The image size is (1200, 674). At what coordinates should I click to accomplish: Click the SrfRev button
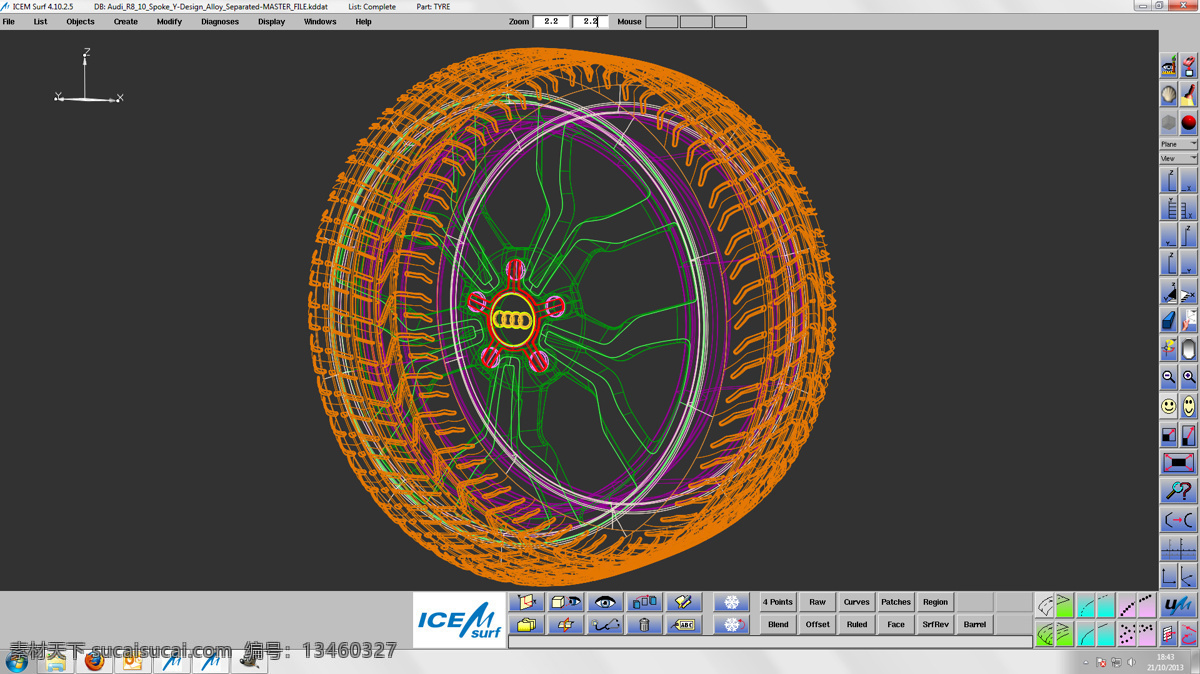[936, 625]
